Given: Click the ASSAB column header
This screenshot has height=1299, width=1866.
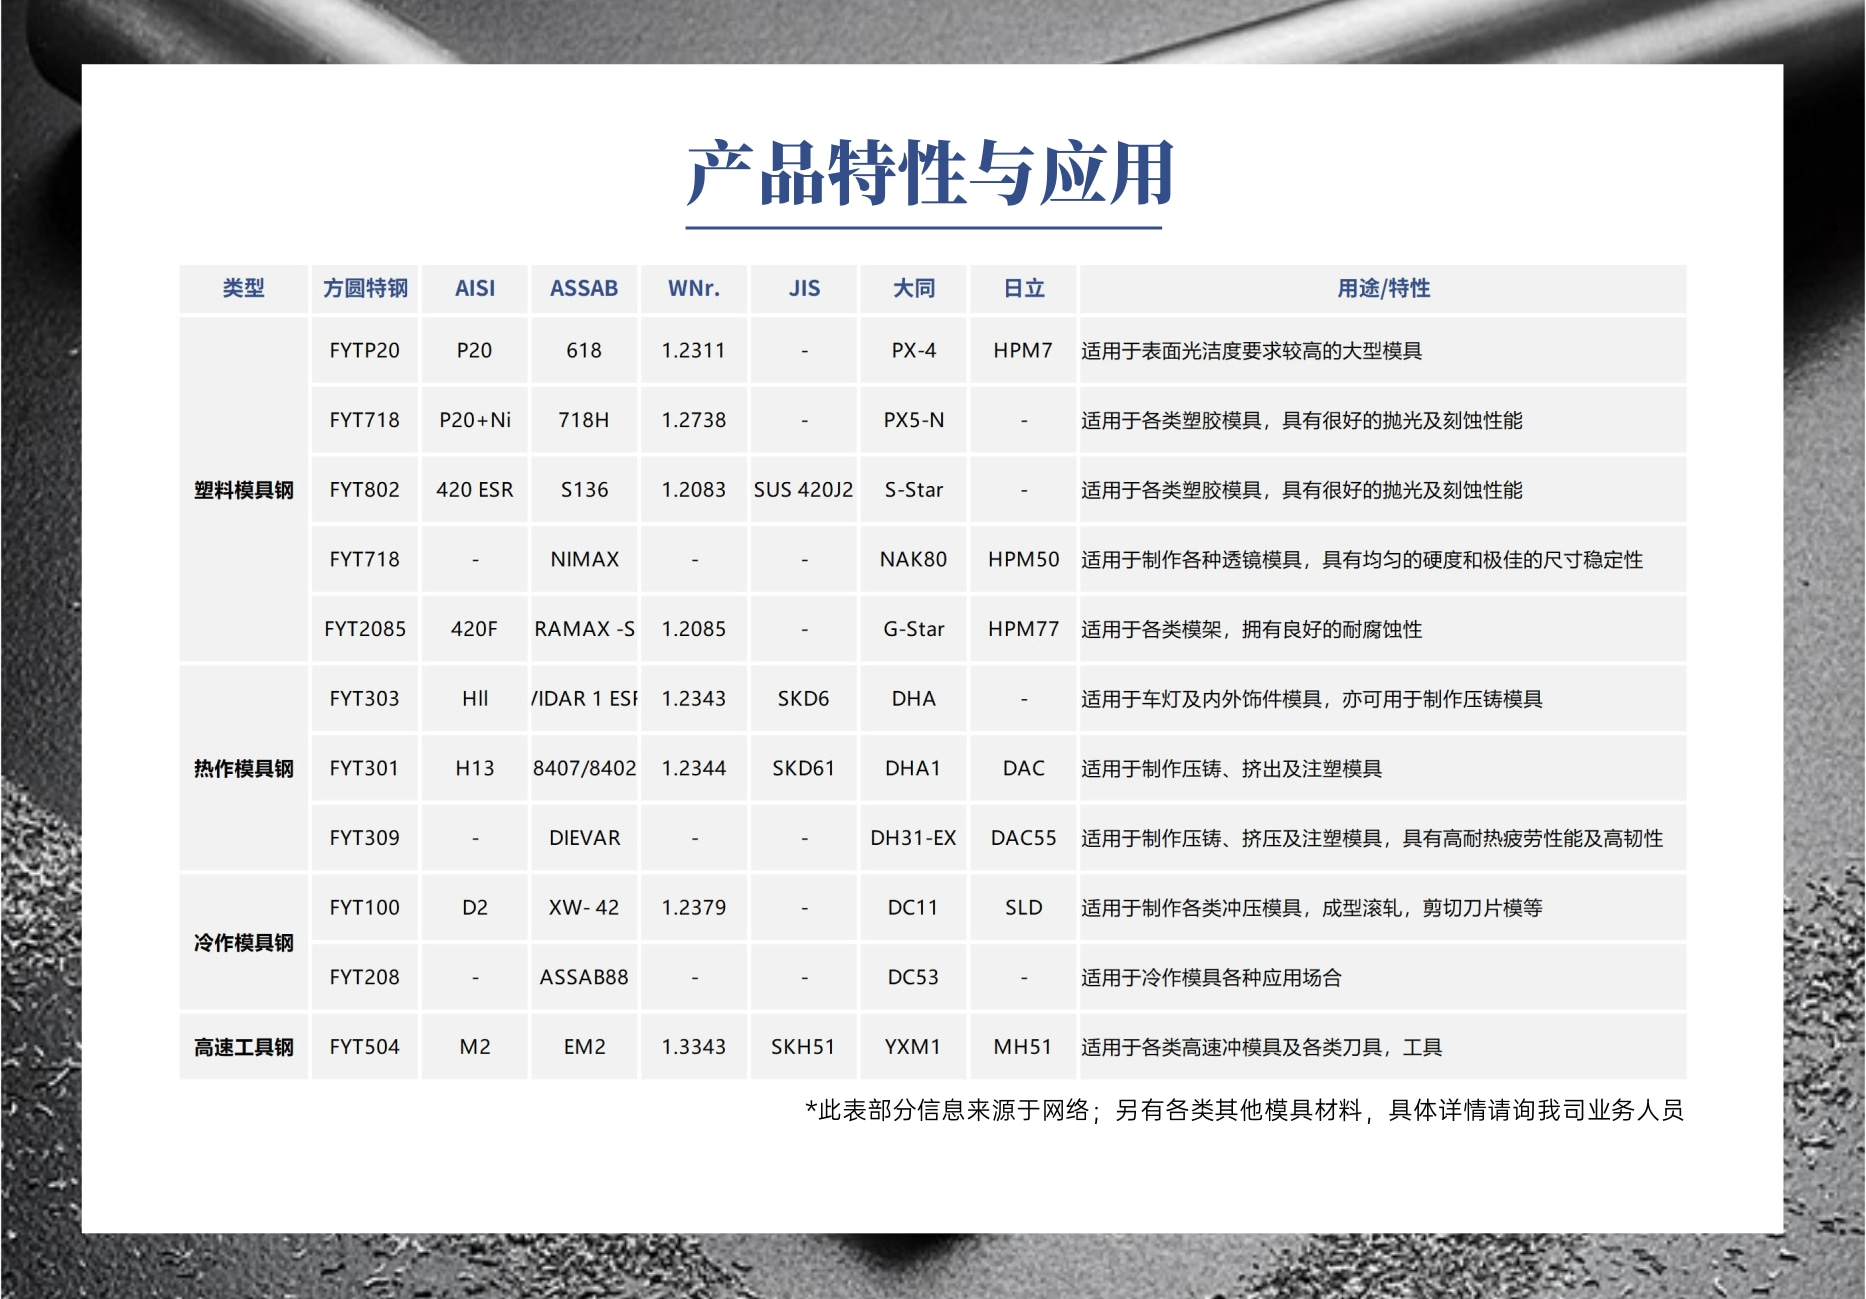Looking at the screenshot, I should point(584,289).
